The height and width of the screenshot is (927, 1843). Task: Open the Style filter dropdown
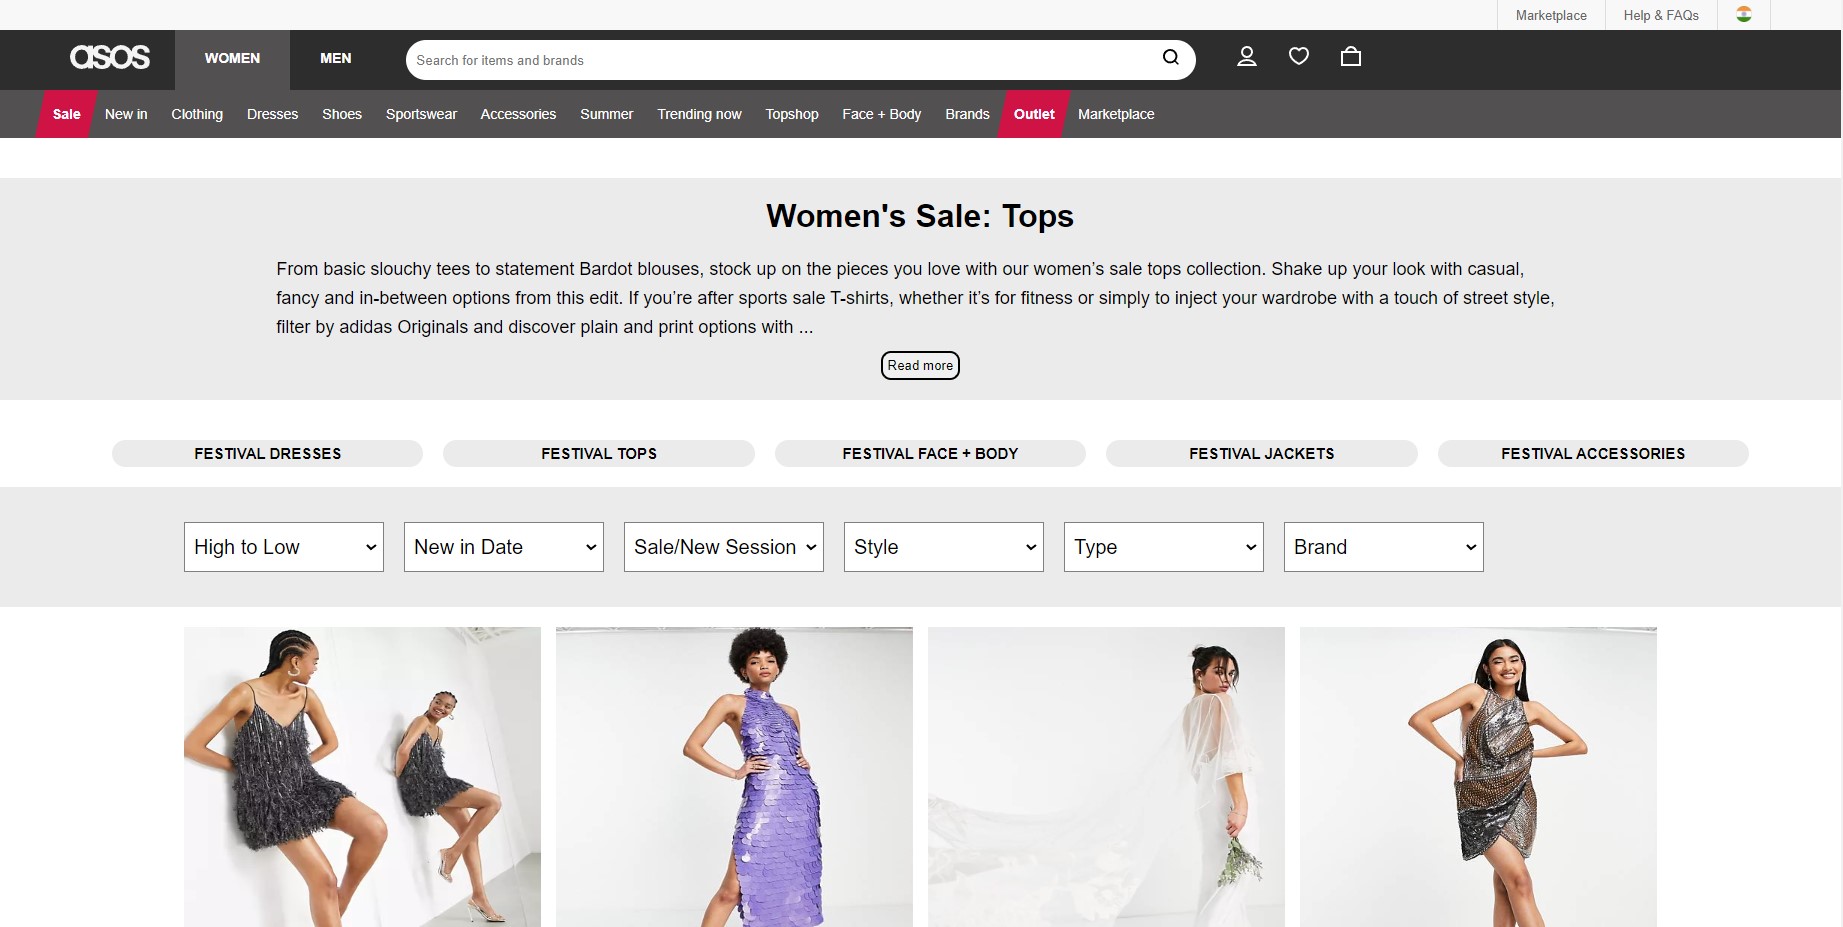pyautogui.click(x=944, y=547)
